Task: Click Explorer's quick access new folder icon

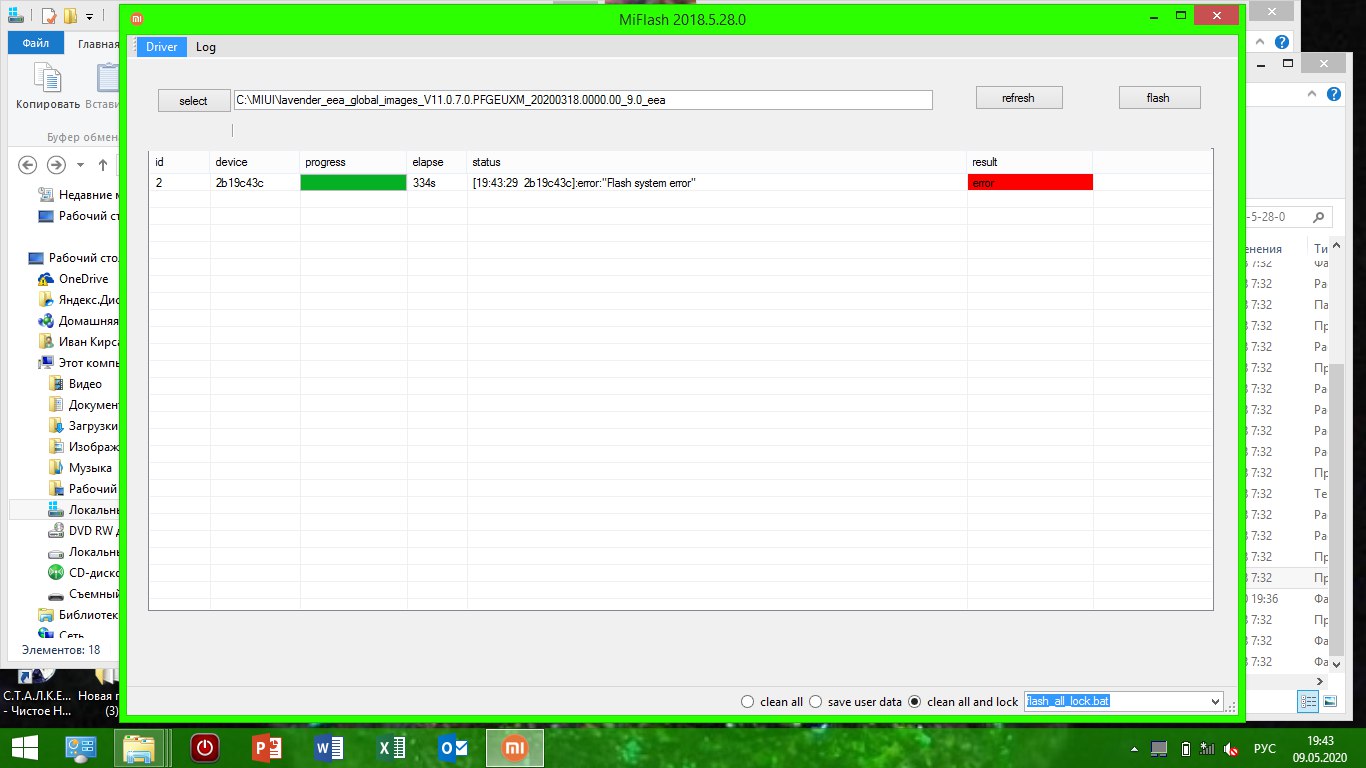Action: click(x=69, y=16)
